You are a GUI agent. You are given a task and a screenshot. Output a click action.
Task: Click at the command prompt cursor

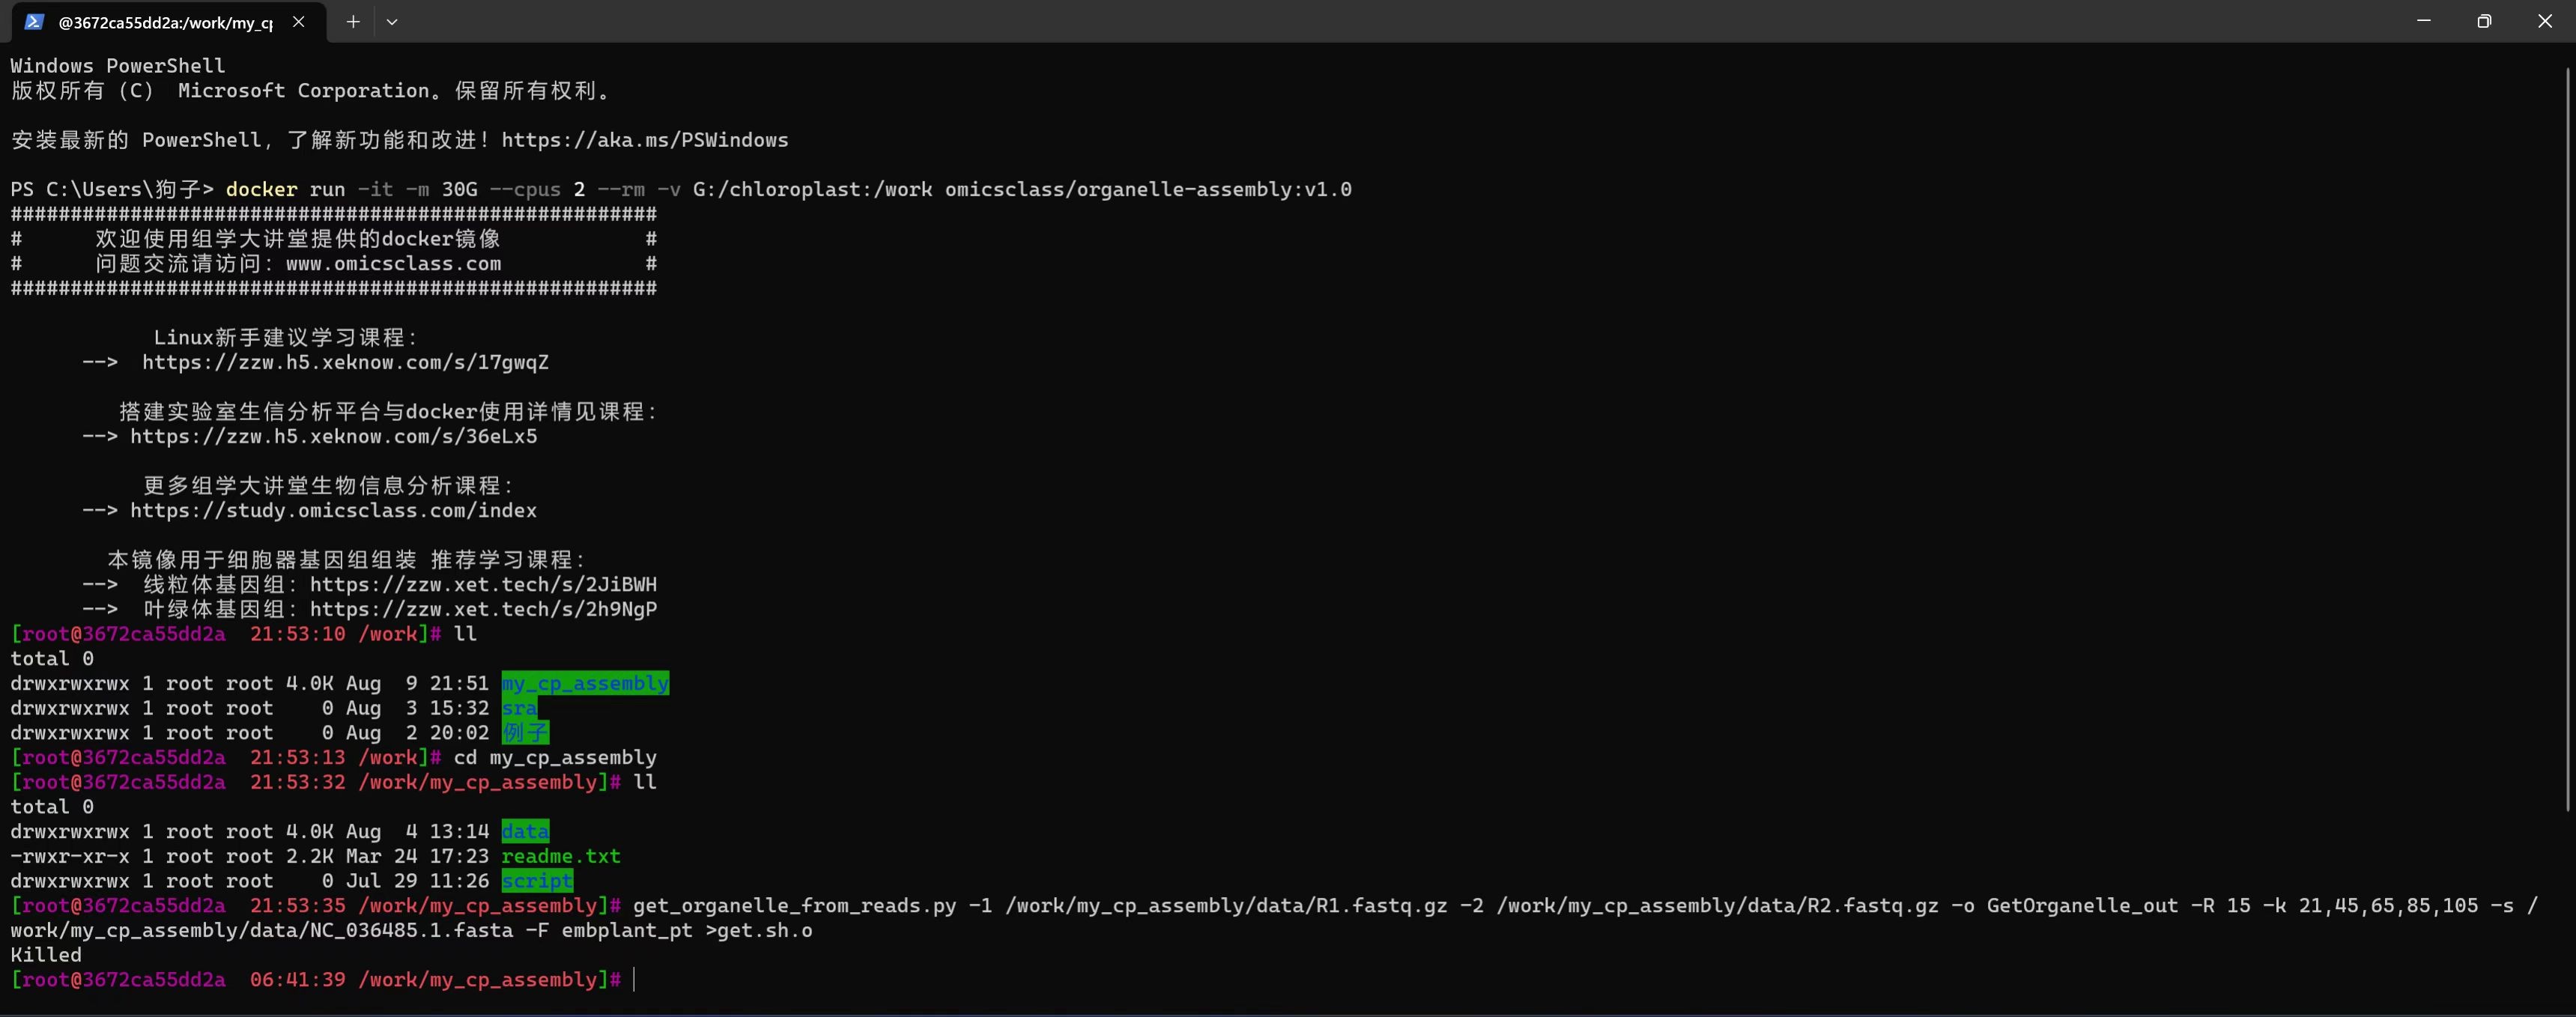(x=634, y=980)
